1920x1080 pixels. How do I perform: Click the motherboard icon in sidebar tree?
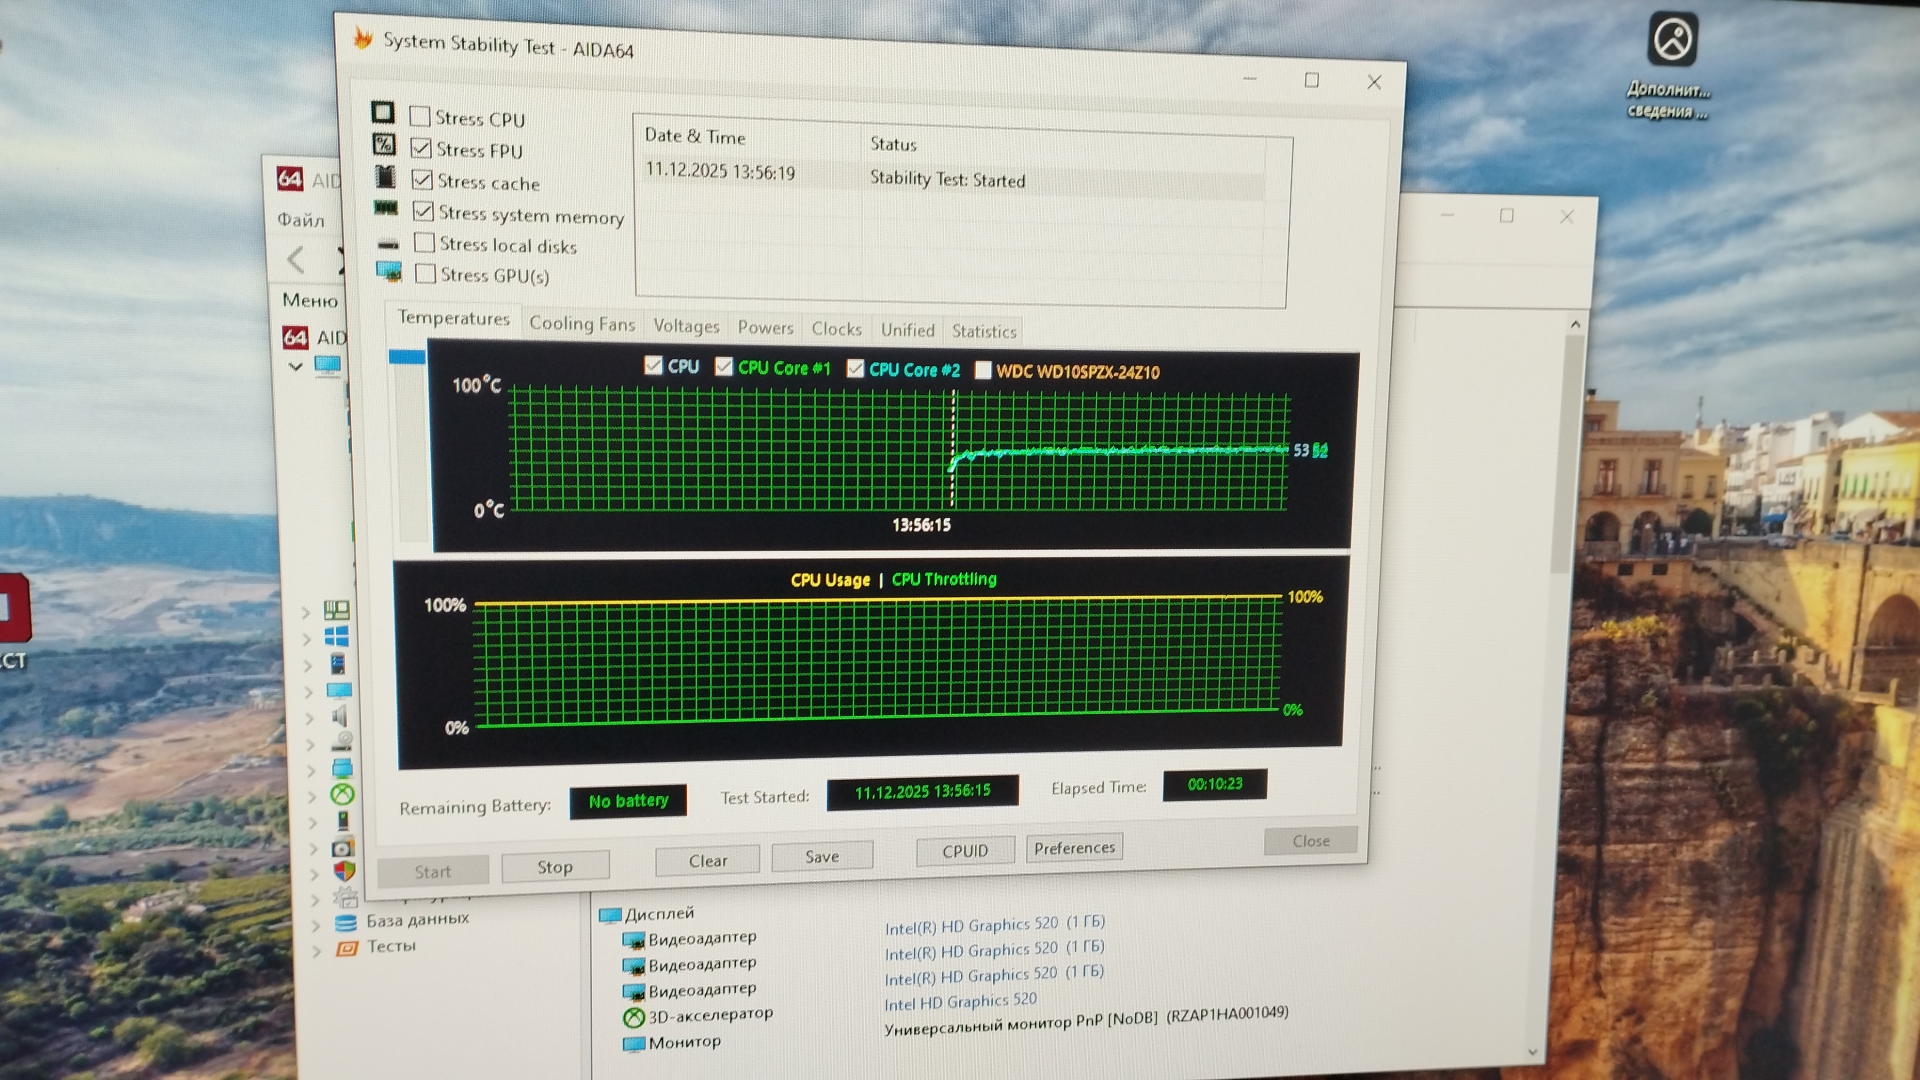(x=337, y=610)
